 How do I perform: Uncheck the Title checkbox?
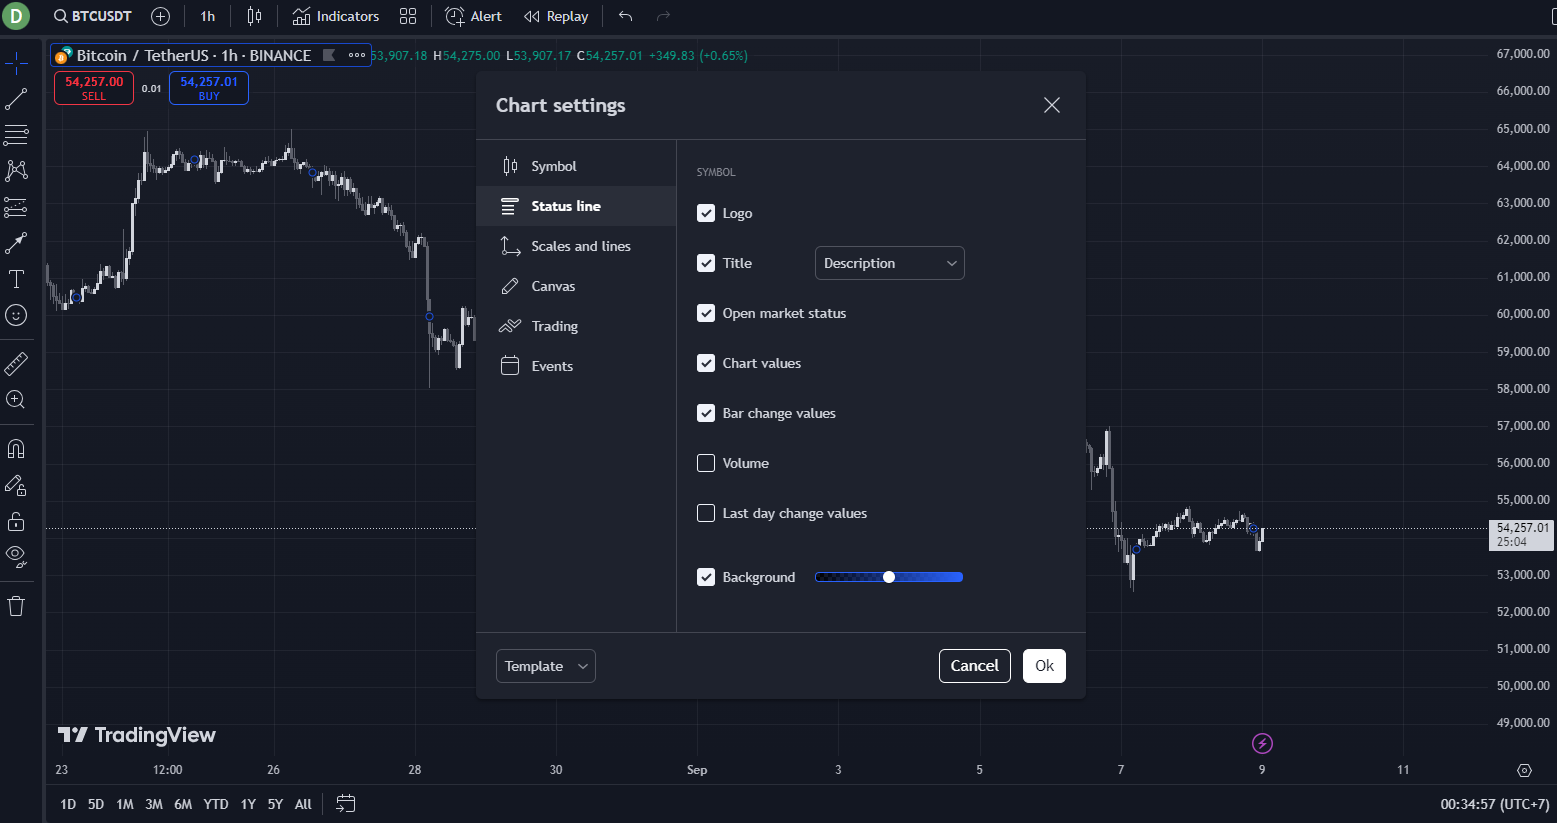706,263
